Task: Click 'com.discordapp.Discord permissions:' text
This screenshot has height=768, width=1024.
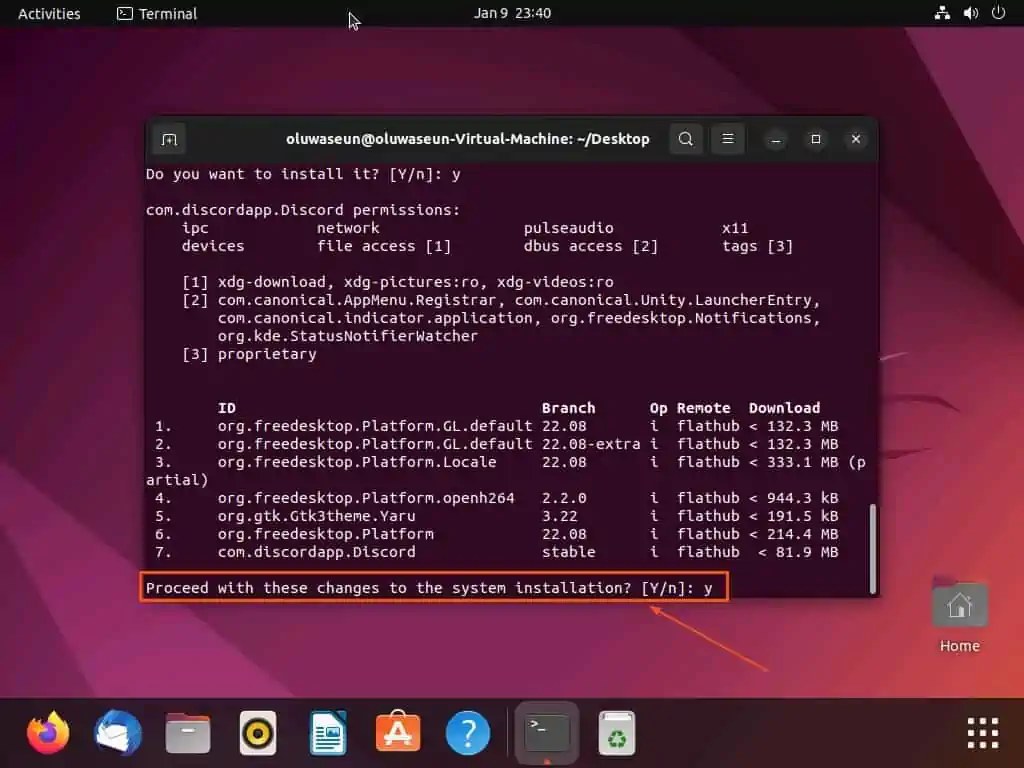Action: click(x=303, y=210)
